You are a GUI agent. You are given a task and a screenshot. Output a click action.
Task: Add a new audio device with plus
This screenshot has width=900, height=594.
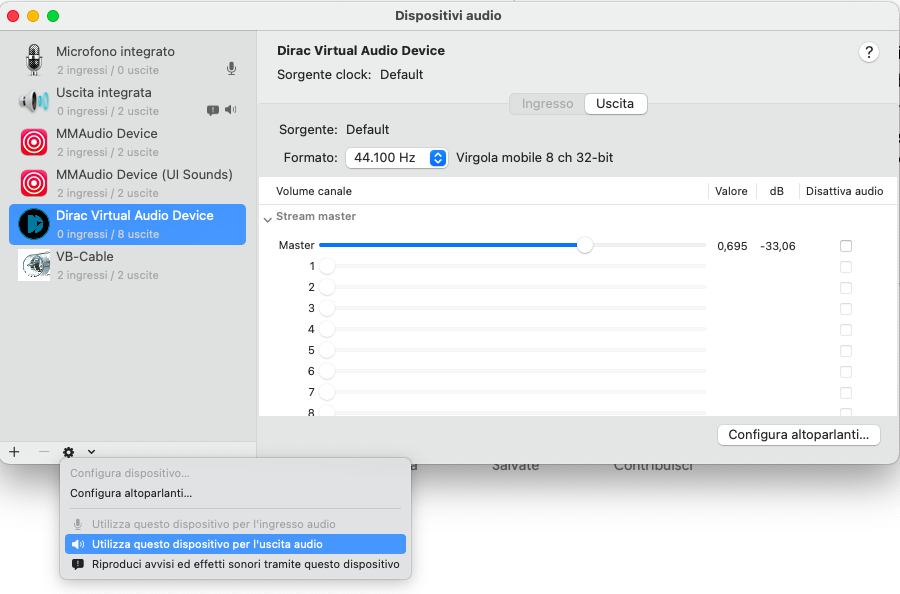[14, 452]
